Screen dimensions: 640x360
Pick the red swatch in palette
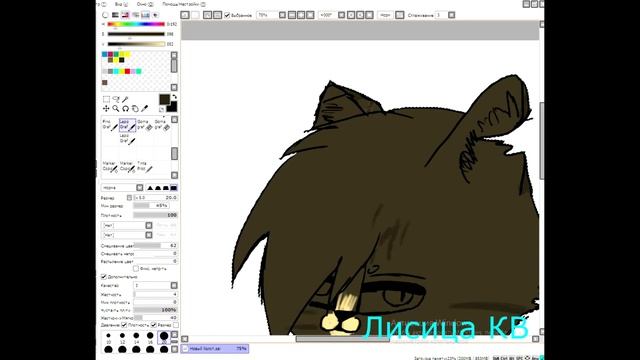pos(127,71)
